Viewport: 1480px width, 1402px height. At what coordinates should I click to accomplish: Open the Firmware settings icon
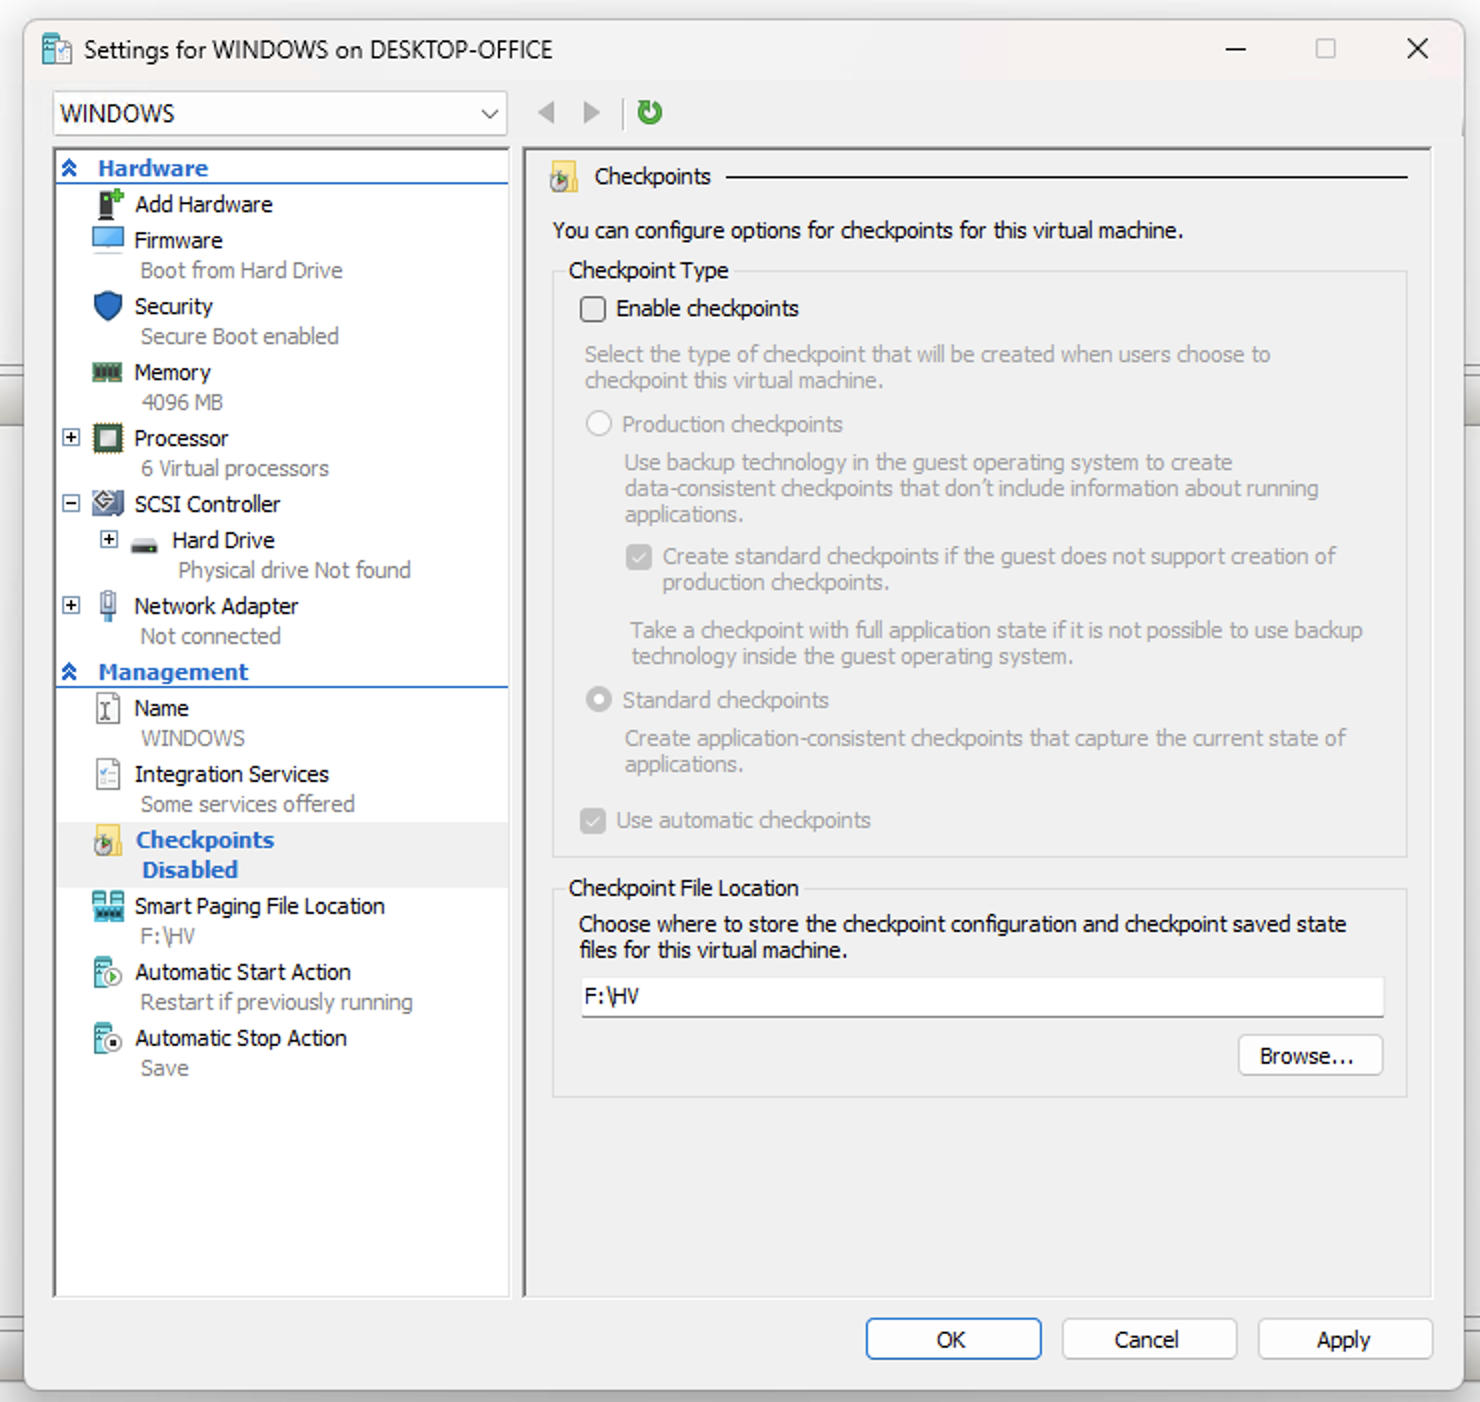[x=108, y=240]
